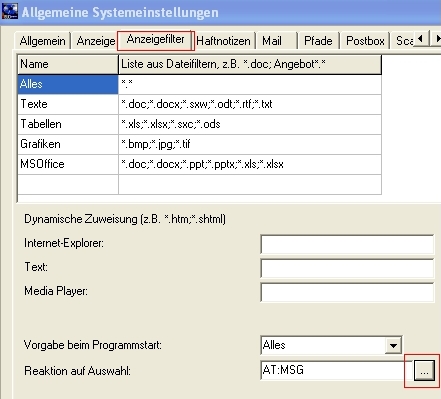Open the browse button next to AT:MSG

(x=424, y=370)
